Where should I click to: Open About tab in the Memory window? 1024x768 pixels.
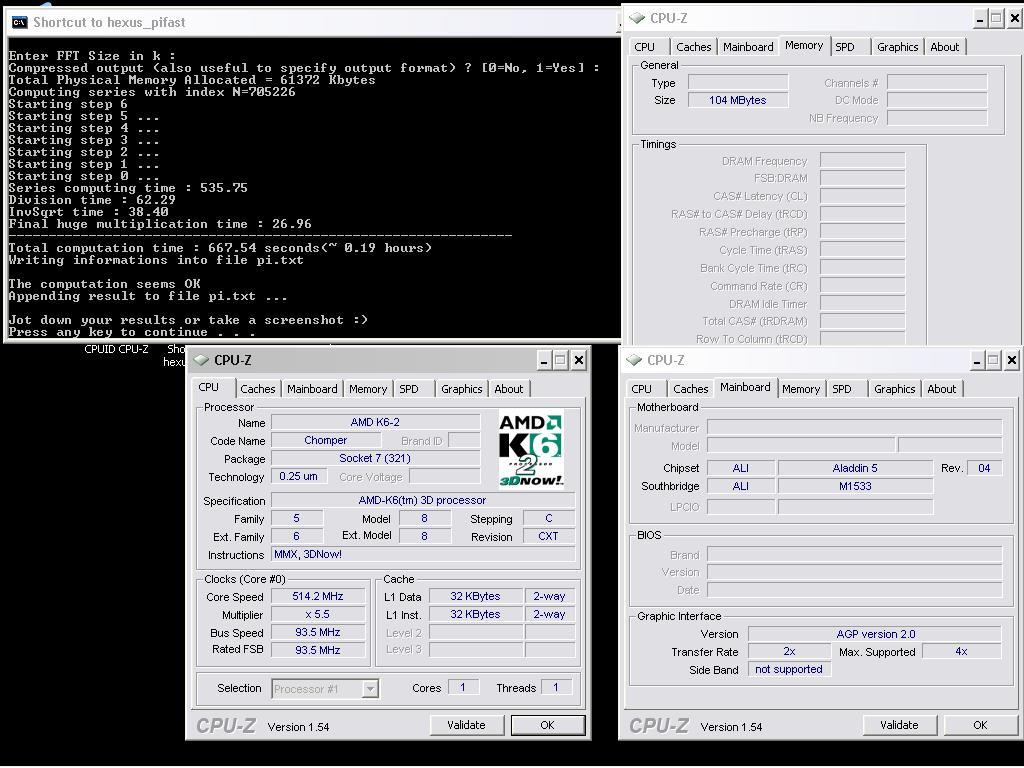tap(945, 47)
